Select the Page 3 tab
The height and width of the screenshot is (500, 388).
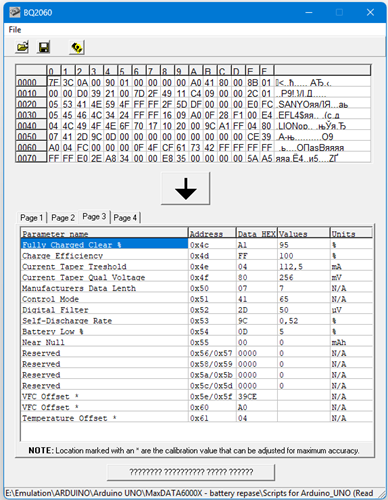[94, 217]
